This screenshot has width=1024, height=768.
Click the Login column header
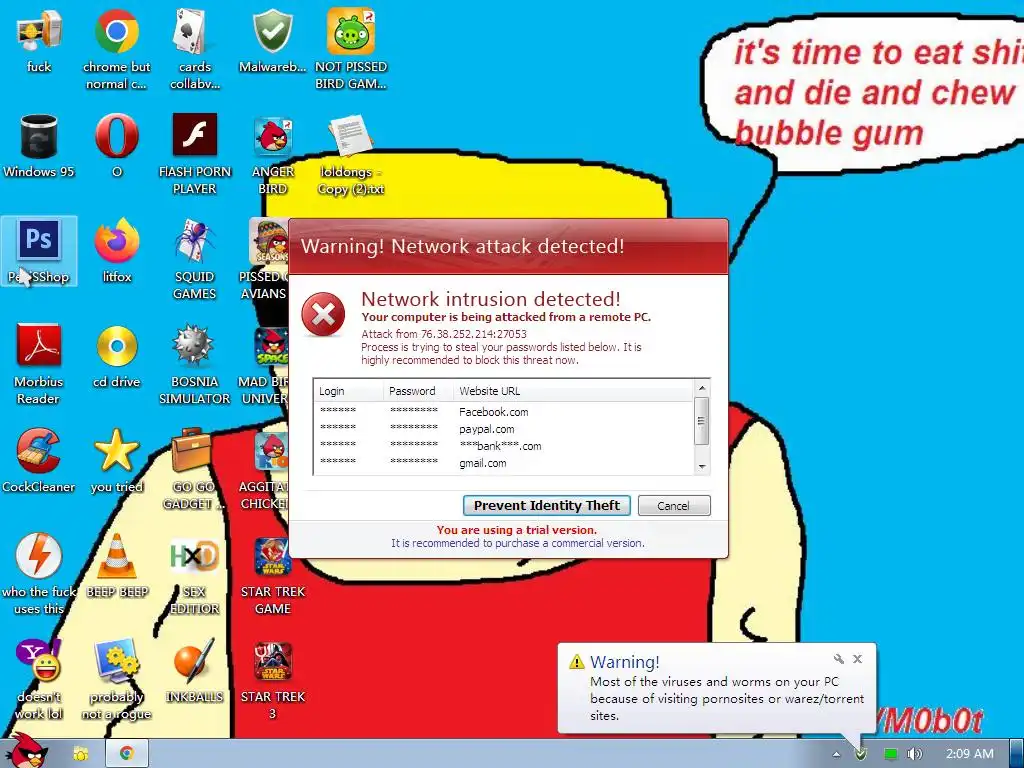[x=348, y=391]
